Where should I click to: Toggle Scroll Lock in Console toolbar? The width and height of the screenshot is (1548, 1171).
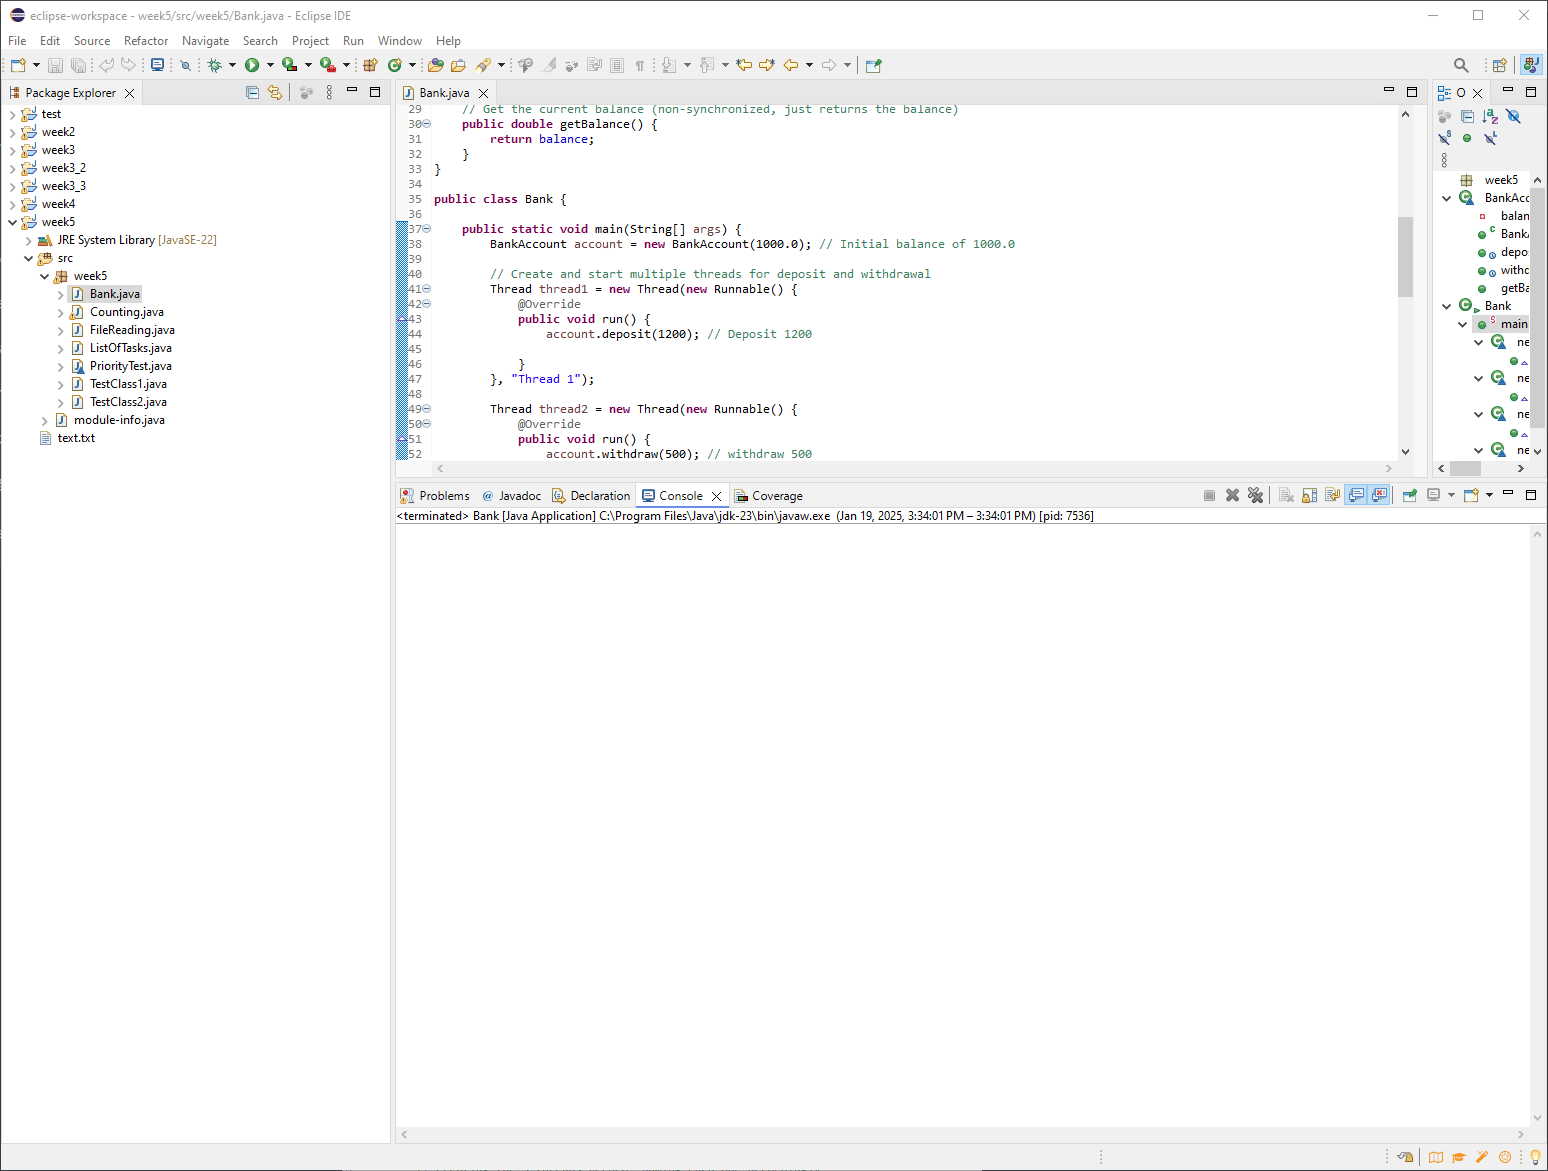tap(1309, 495)
